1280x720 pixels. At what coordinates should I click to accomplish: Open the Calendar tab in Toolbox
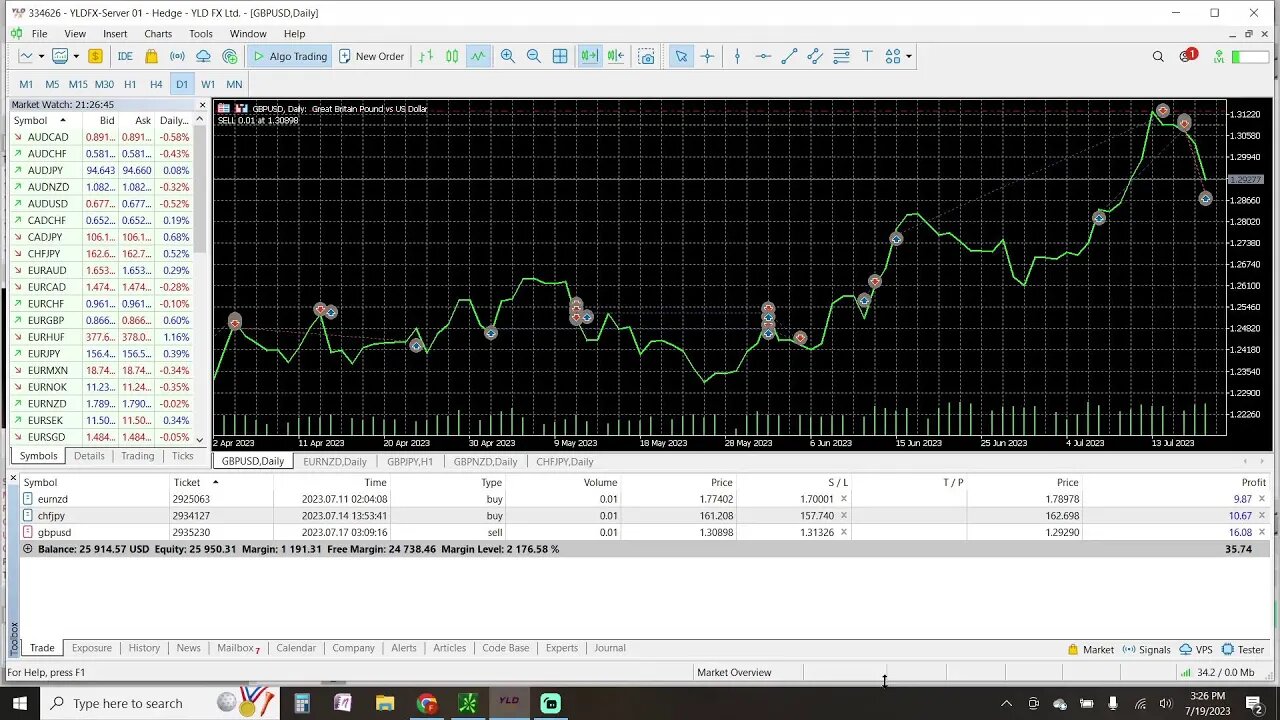pos(296,648)
